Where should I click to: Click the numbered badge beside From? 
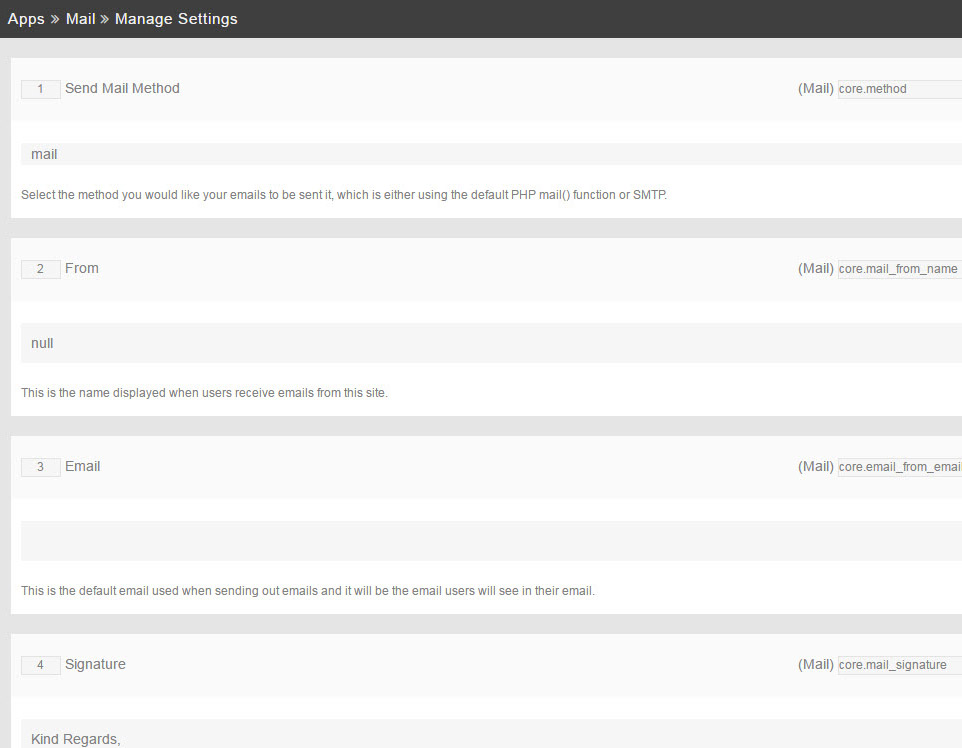40,268
